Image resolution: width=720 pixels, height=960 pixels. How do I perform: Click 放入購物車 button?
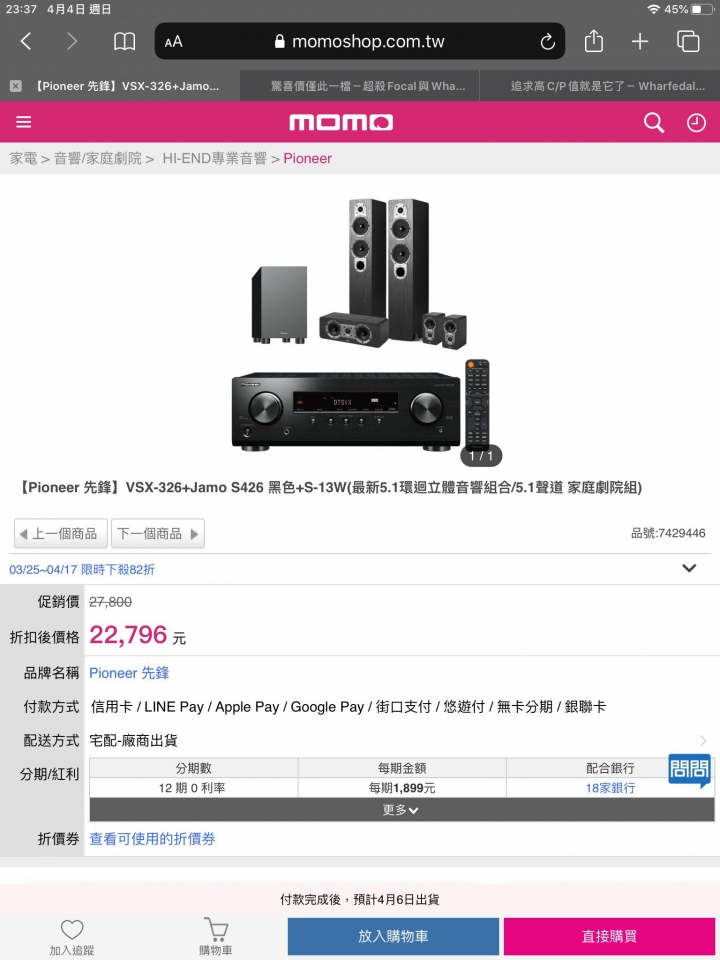tap(393, 936)
